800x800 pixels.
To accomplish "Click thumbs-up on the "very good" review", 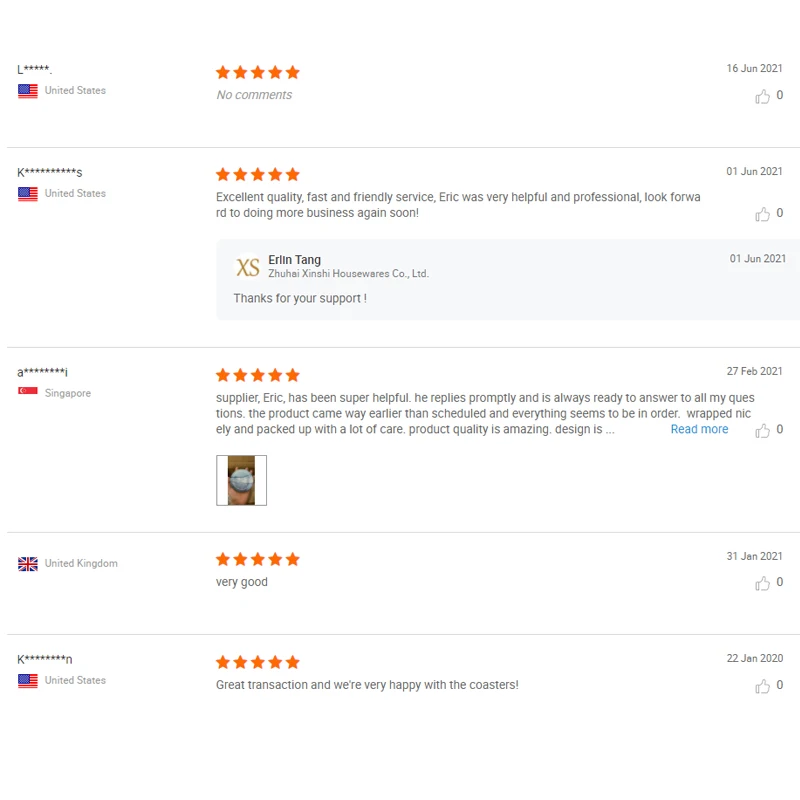I will [x=762, y=583].
